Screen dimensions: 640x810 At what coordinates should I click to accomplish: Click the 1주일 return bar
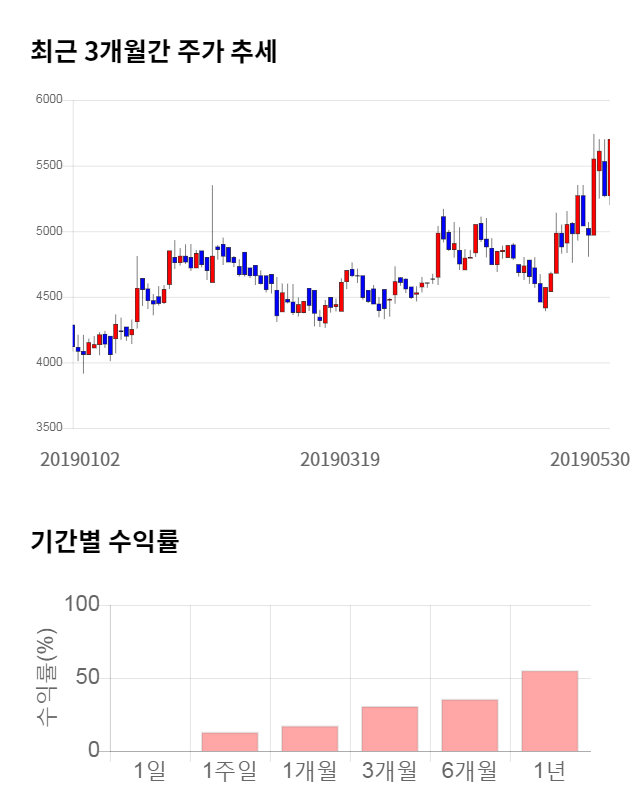pos(230,742)
